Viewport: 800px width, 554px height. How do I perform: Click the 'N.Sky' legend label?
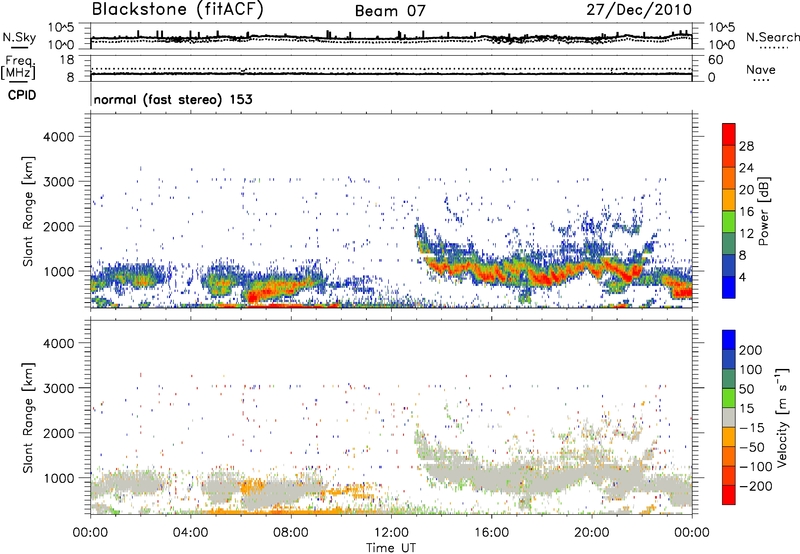point(19,37)
